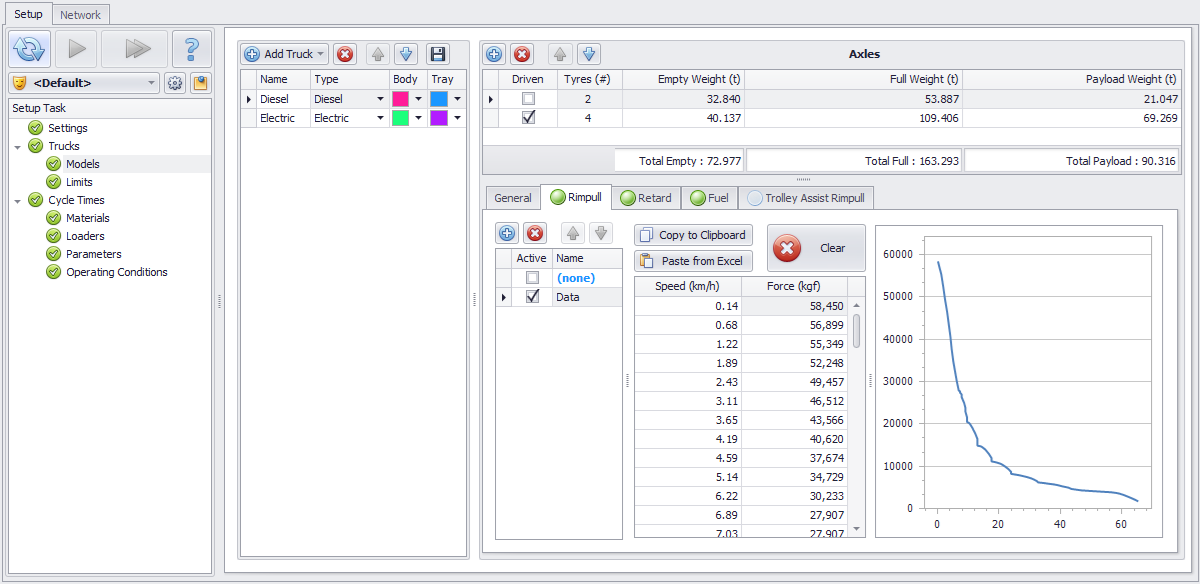Click scrollbar down arrow in speed-force table

pos(856,529)
